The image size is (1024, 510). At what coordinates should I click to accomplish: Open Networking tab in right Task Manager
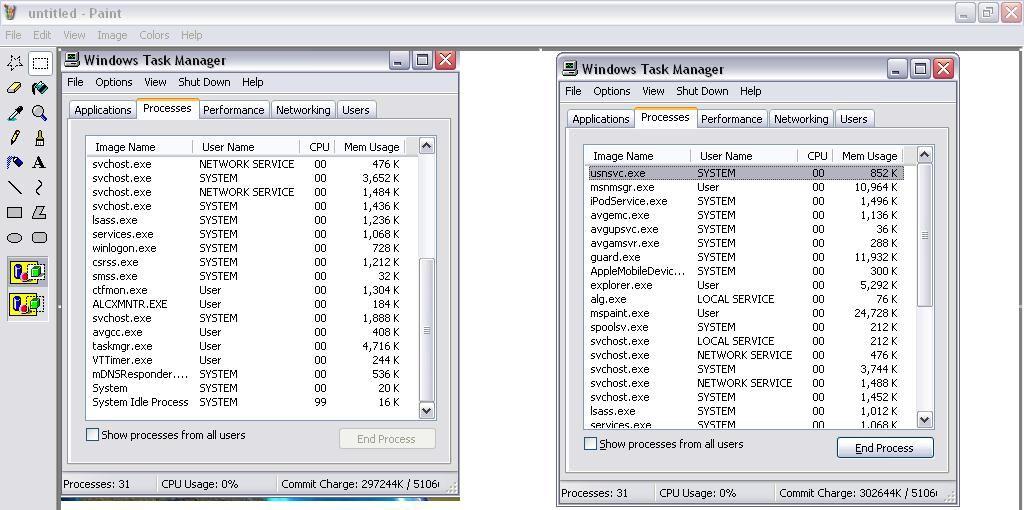(801, 120)
